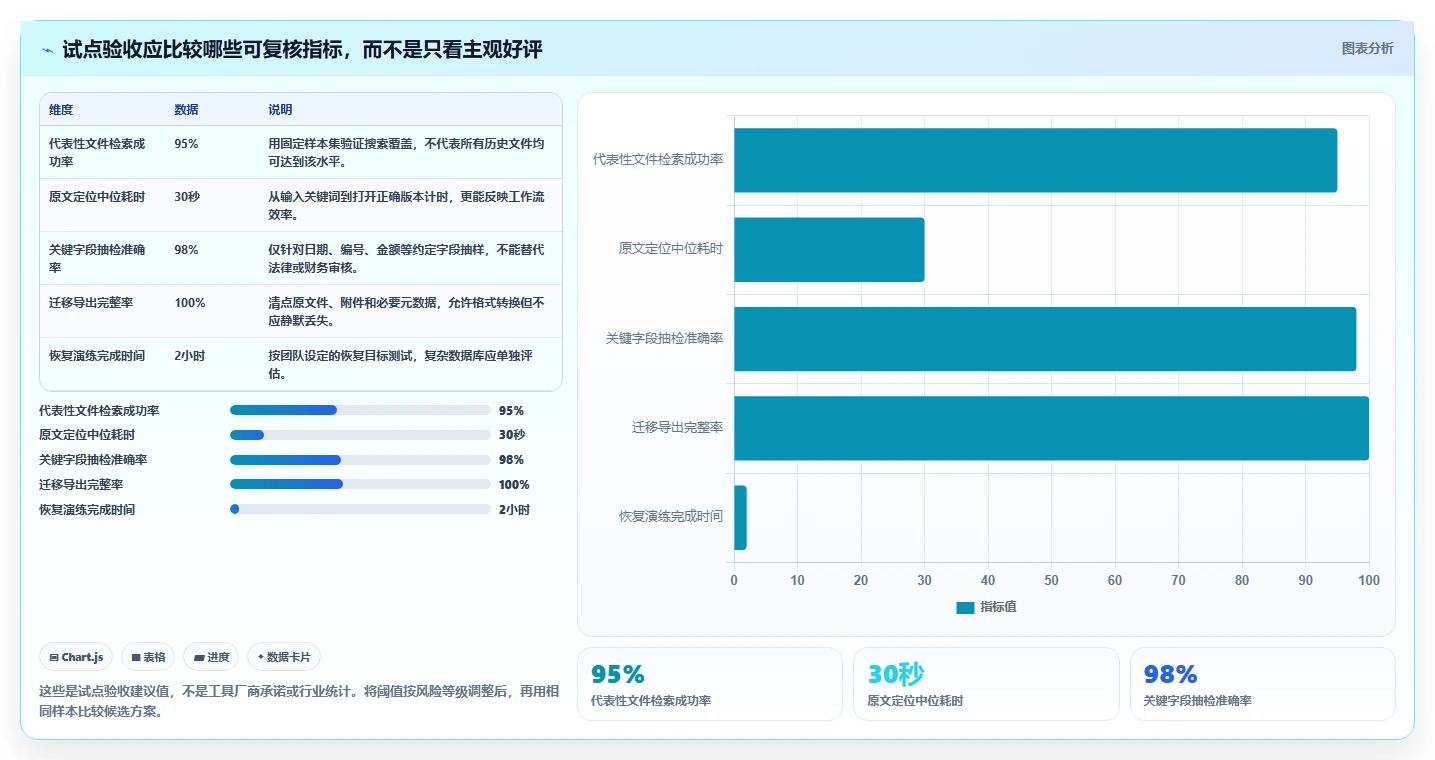Click the 恢复演练完成时间 progress bar showing 2小时
This screenshot has width=1435, height=760.
360,509
